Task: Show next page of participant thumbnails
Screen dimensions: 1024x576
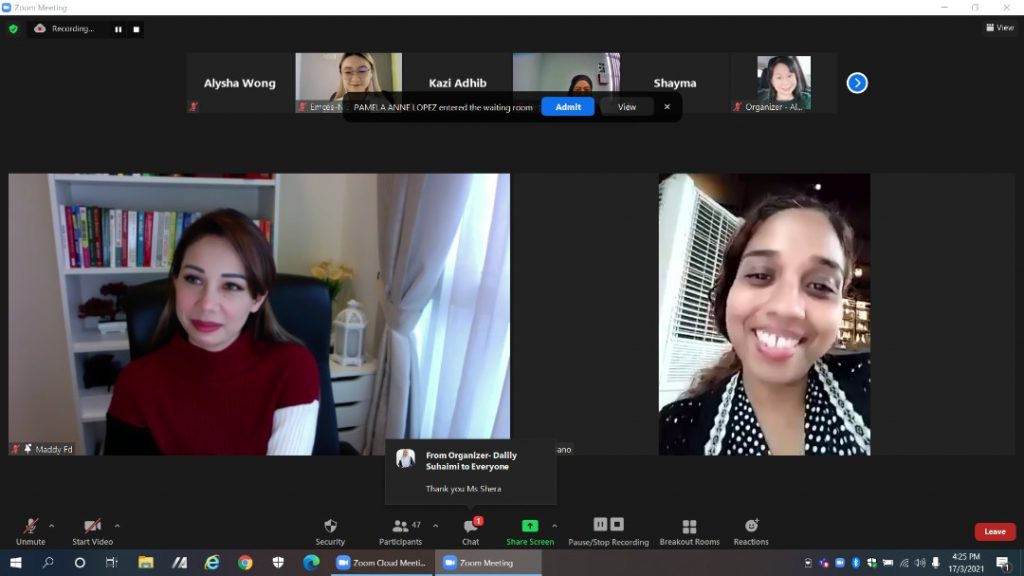Action: pos(857,83)
